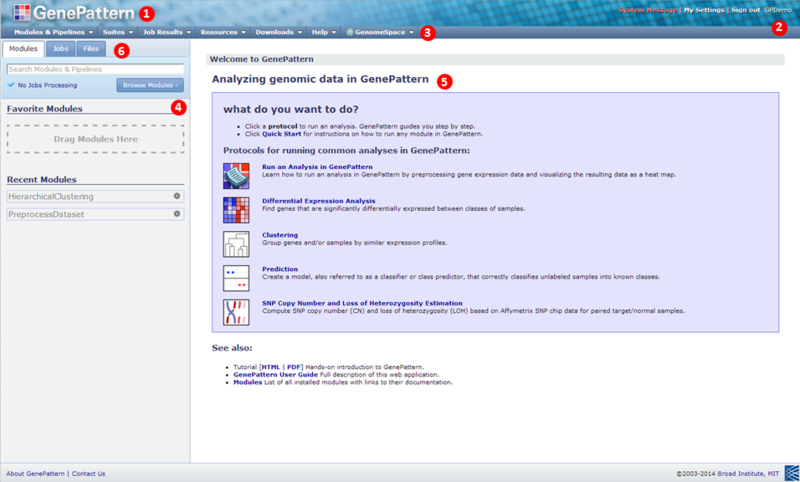
Task: Click the SNP Copy Number chromosome icon
Action: [236, 312]
